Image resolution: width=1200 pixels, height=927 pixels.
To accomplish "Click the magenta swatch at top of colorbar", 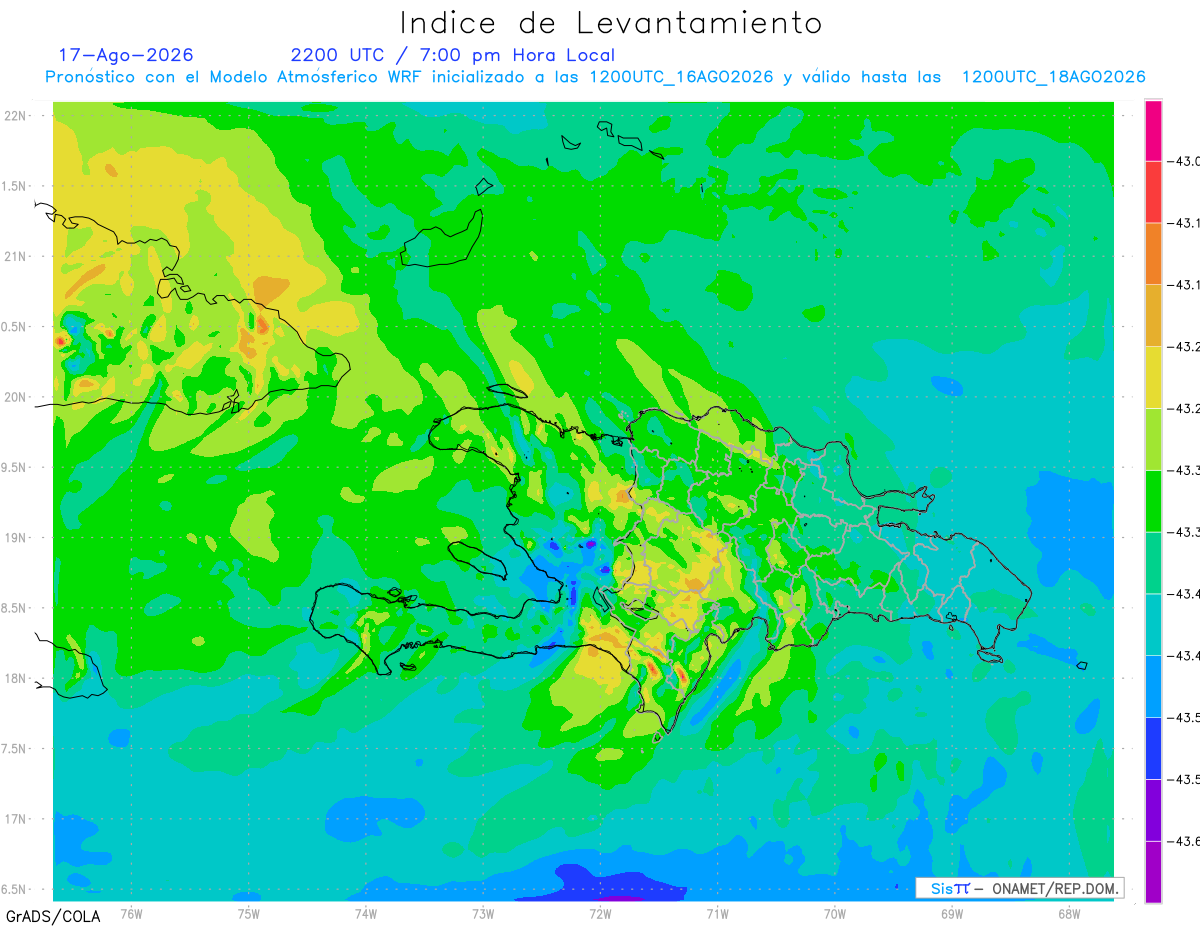I will point(1153,131).
